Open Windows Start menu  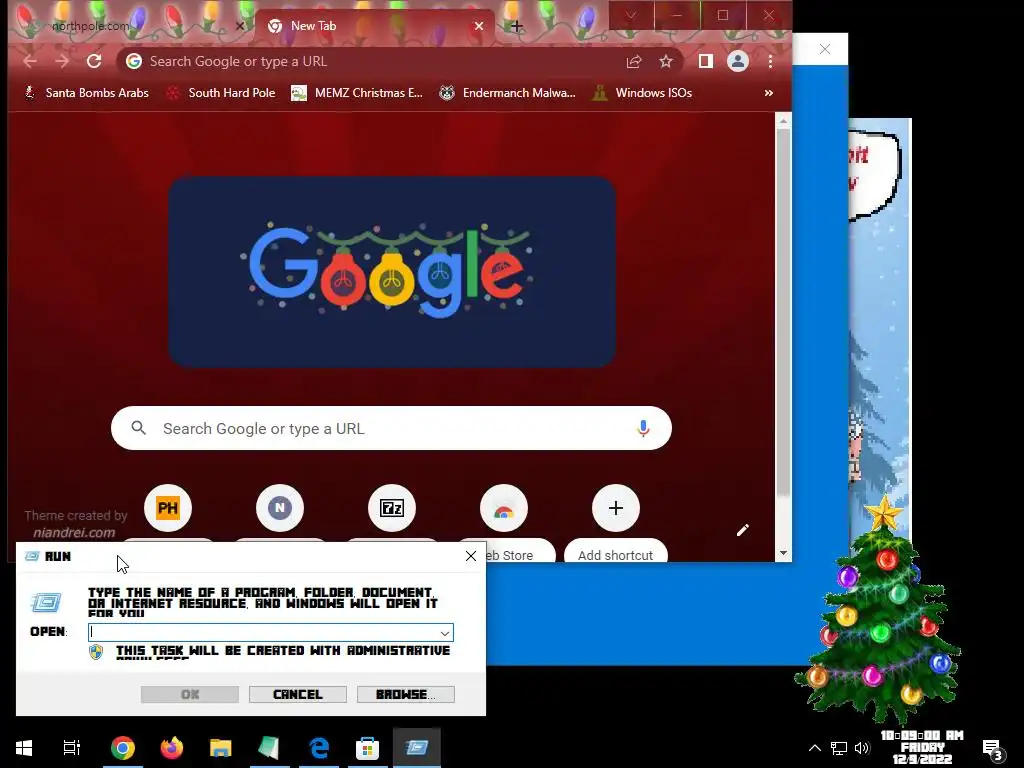(24, 748)
